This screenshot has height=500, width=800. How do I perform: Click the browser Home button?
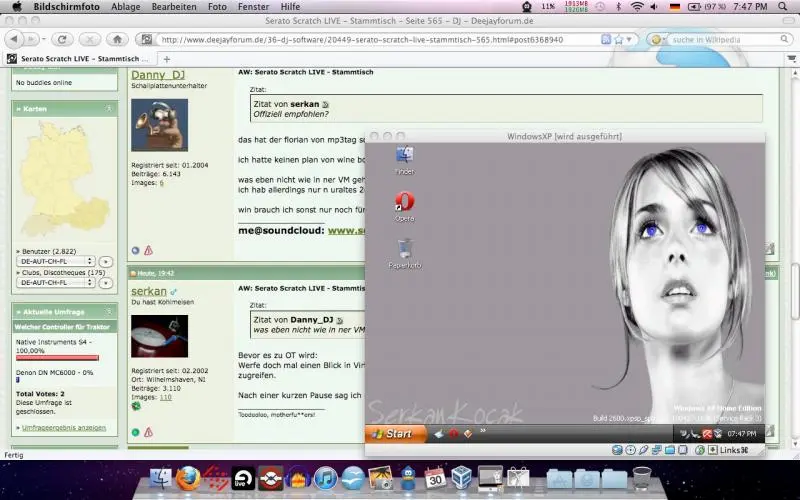click(x=118, y=39)
